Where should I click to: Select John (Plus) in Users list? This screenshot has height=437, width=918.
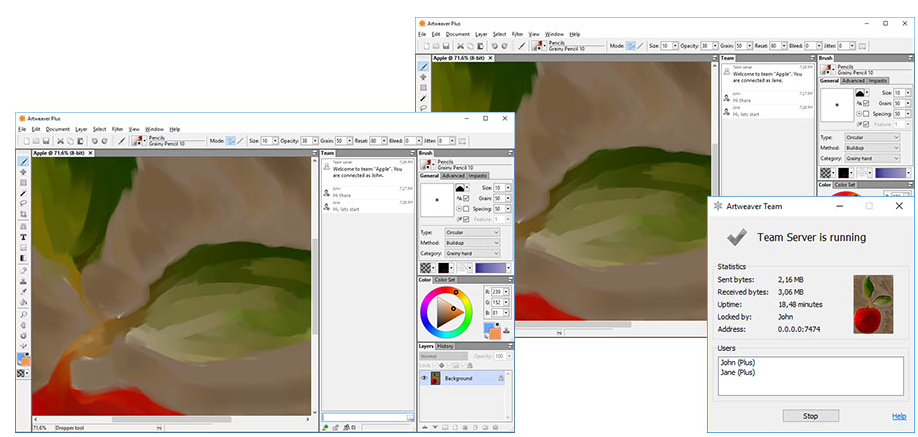737,363
